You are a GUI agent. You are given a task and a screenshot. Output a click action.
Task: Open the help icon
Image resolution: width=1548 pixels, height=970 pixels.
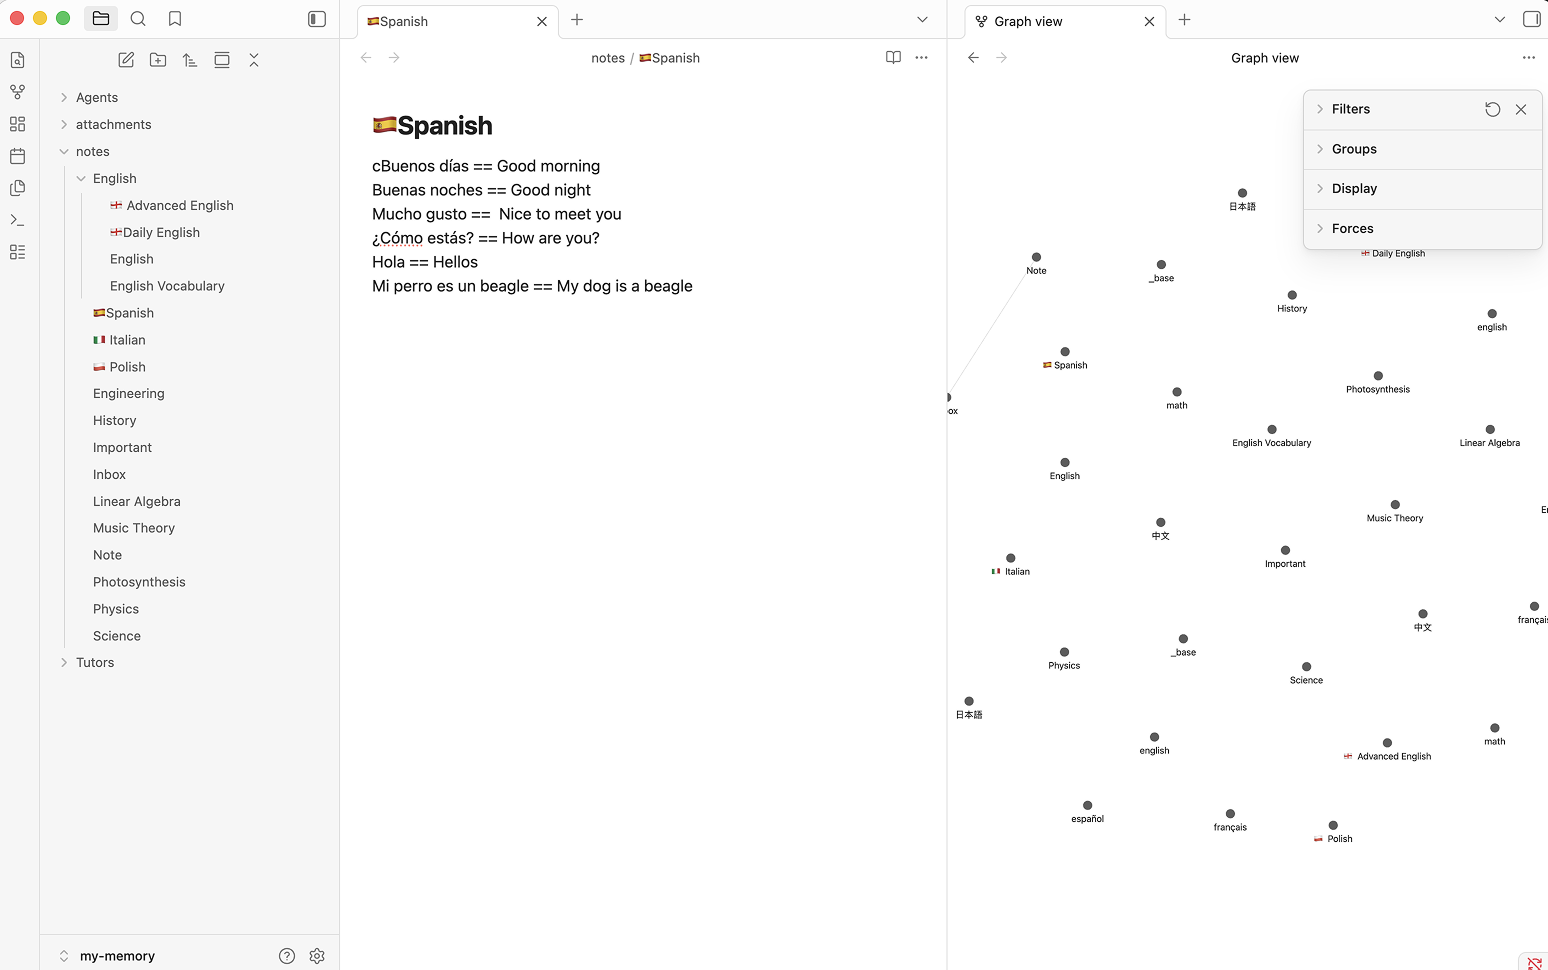click(287, 956)
